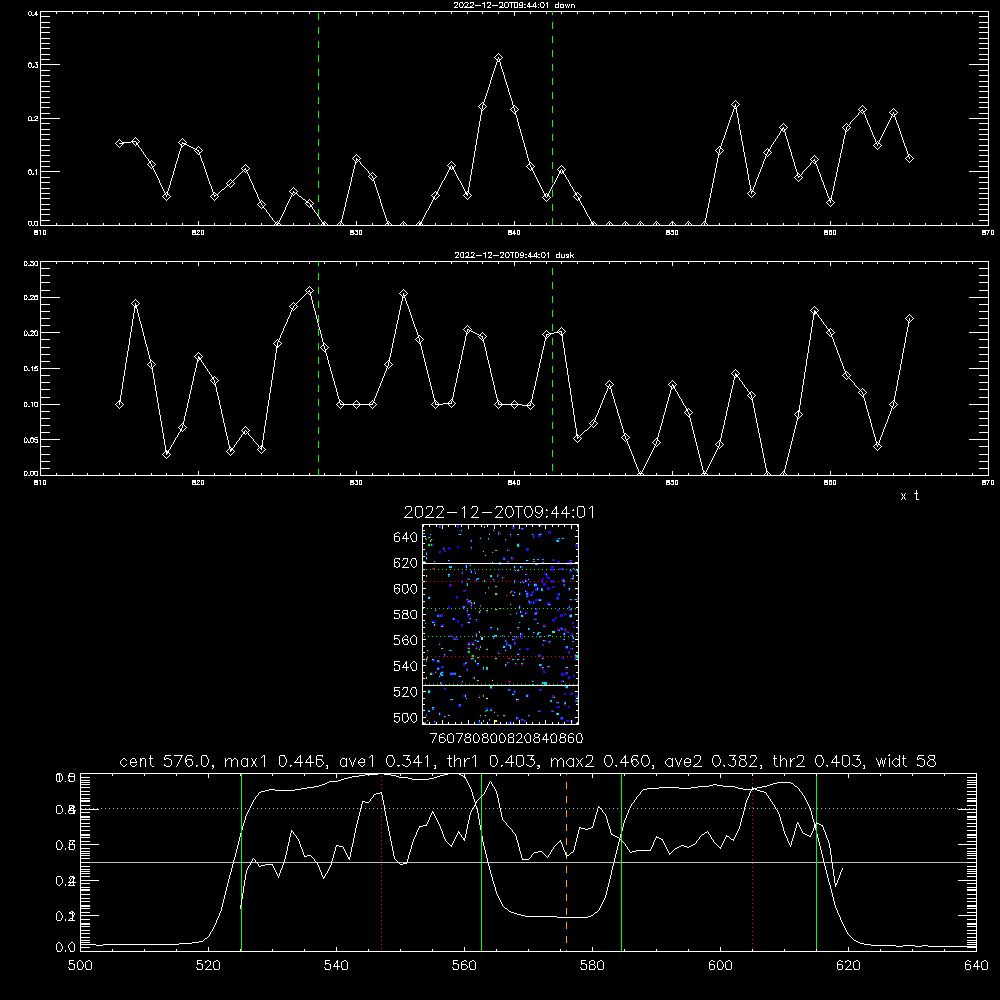1000x1000 pixels.
Task: Click the '580' x-axis label of the bottom plot
Action: click(x=592, y=966)
